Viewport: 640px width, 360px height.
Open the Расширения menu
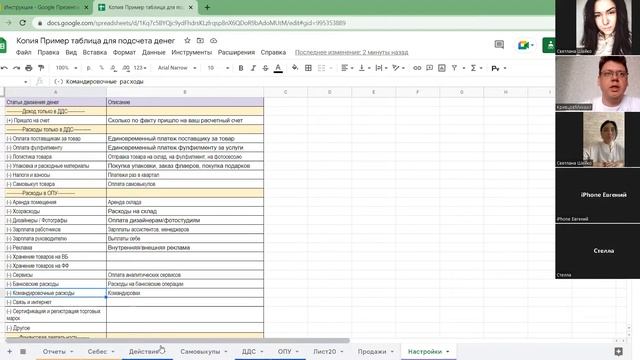tap(236, 53)
